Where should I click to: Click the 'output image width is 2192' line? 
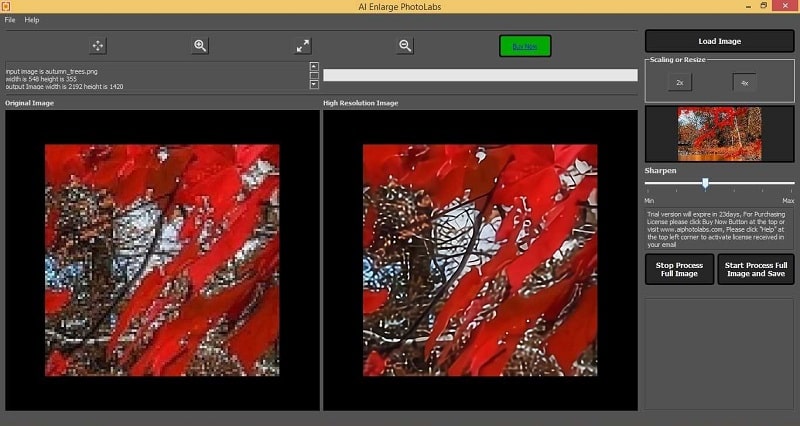click(64, 87)
